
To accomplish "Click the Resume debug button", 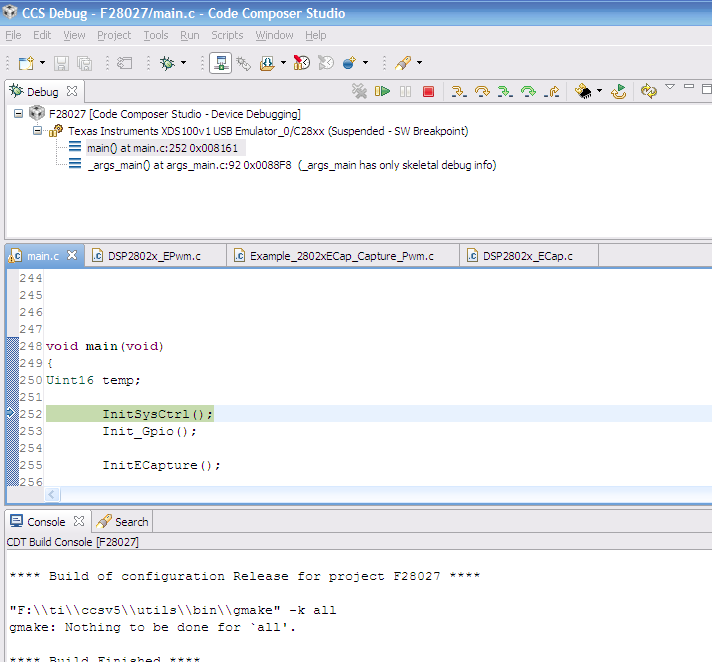I will point(382,91).
